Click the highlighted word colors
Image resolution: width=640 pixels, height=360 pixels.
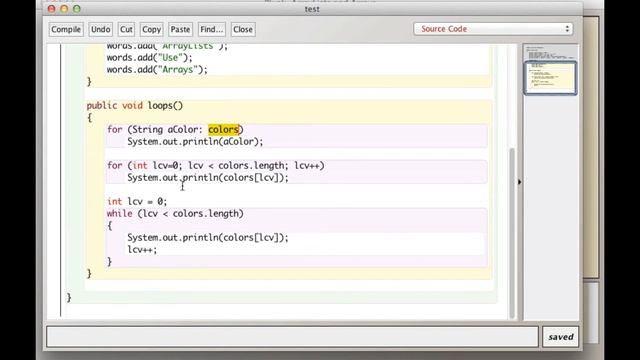click(223, 129)
